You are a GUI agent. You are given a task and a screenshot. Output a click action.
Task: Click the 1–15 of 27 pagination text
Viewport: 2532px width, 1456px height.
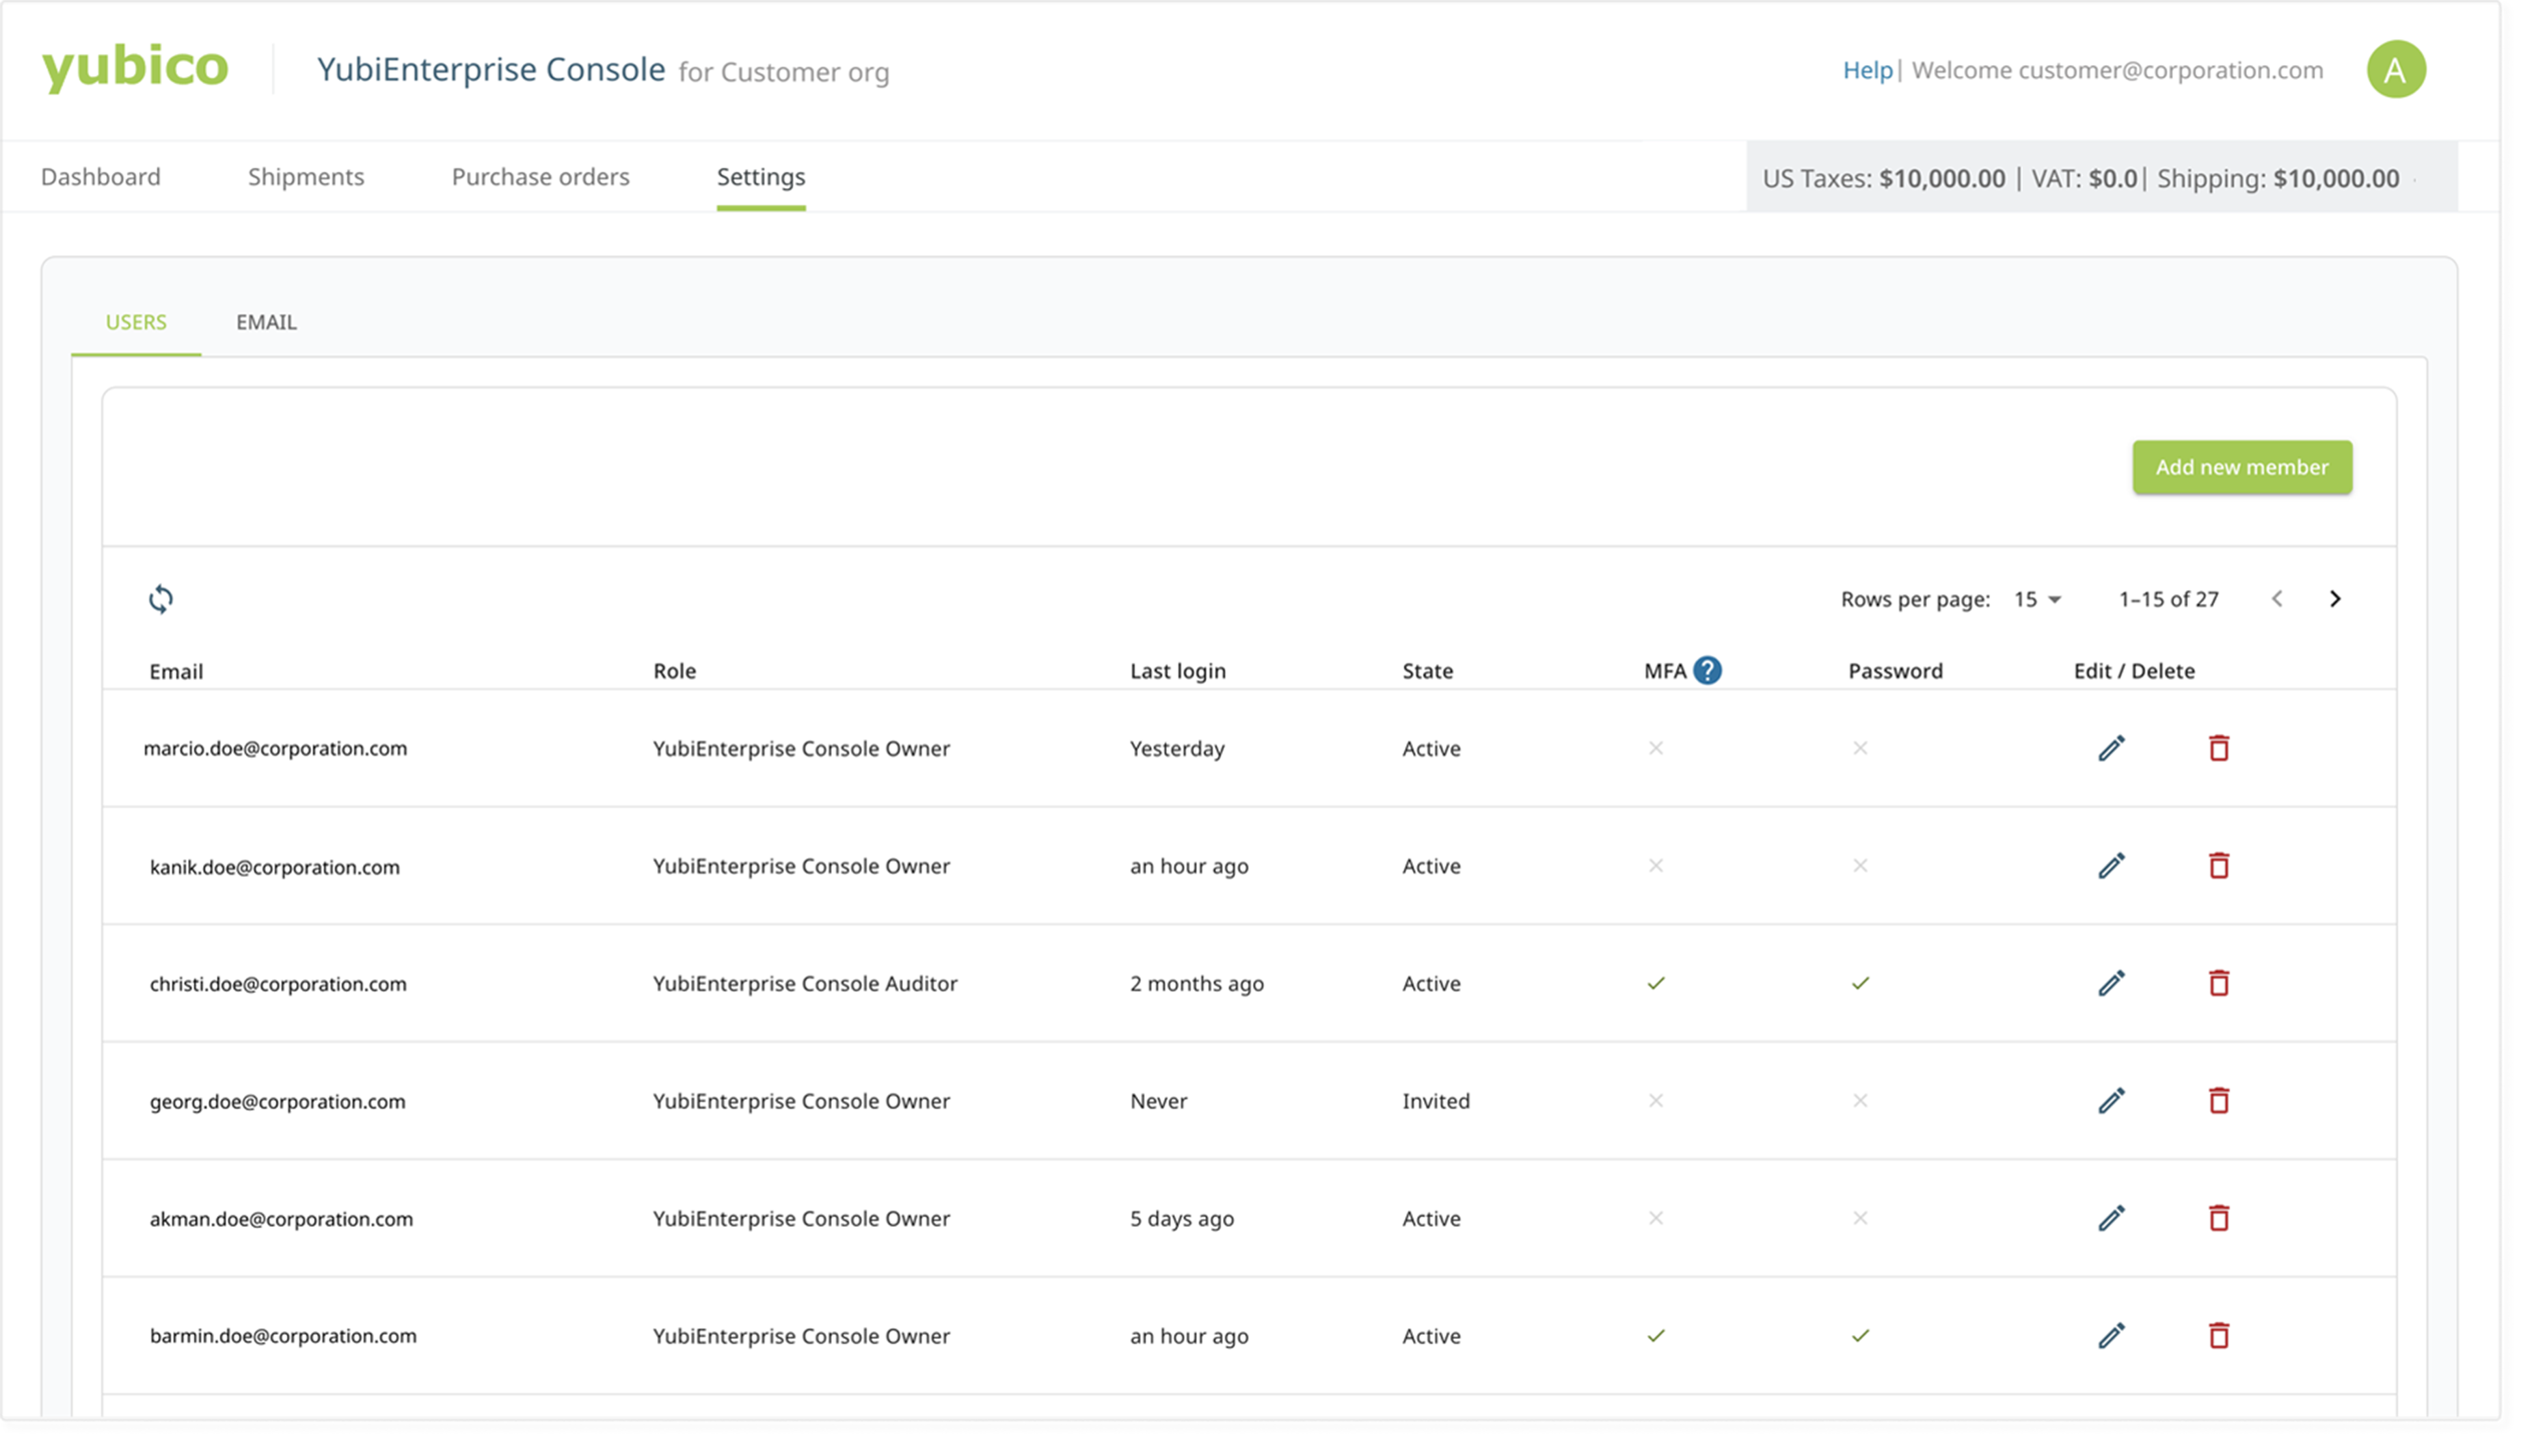[x=2168, y=599]
